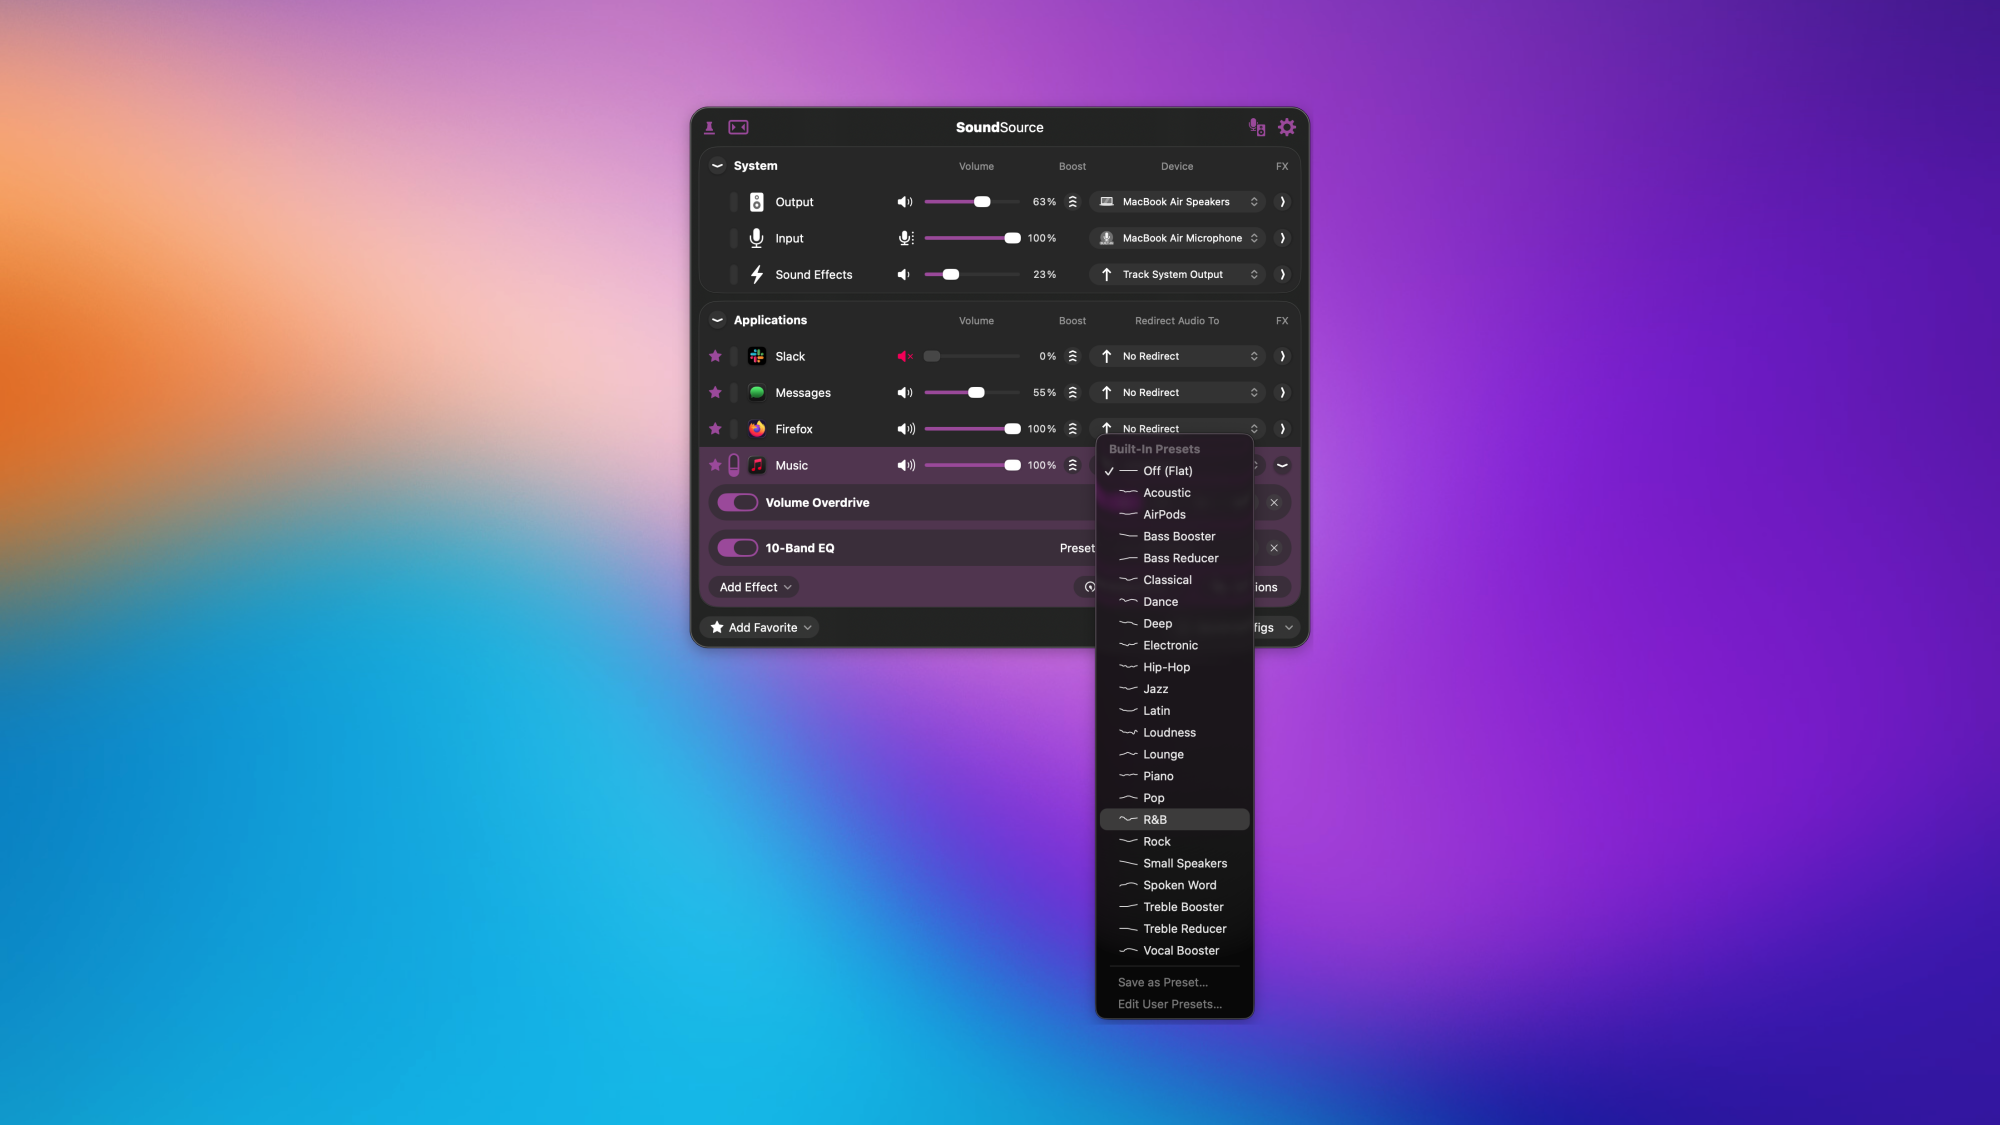Open Add Effect dropdown
Screen dimensions: 2000x1125
click(756, 588)
